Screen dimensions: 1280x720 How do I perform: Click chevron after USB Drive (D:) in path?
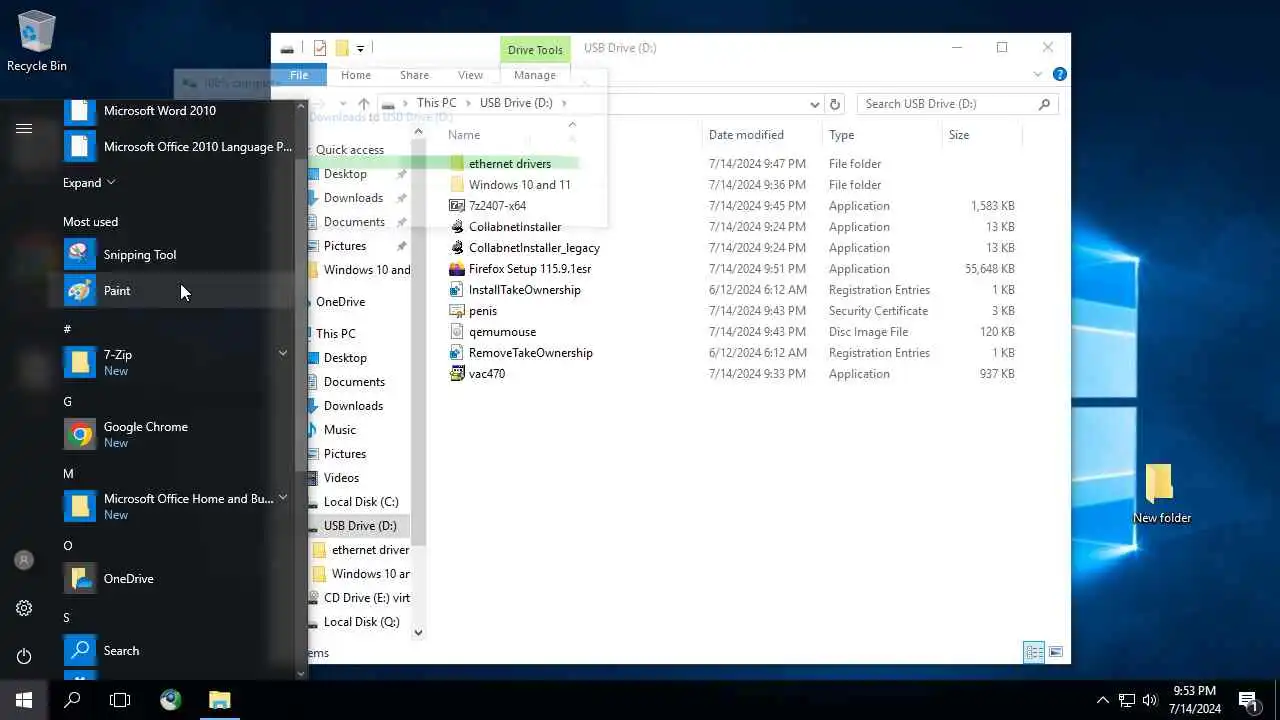pos(564,103)
